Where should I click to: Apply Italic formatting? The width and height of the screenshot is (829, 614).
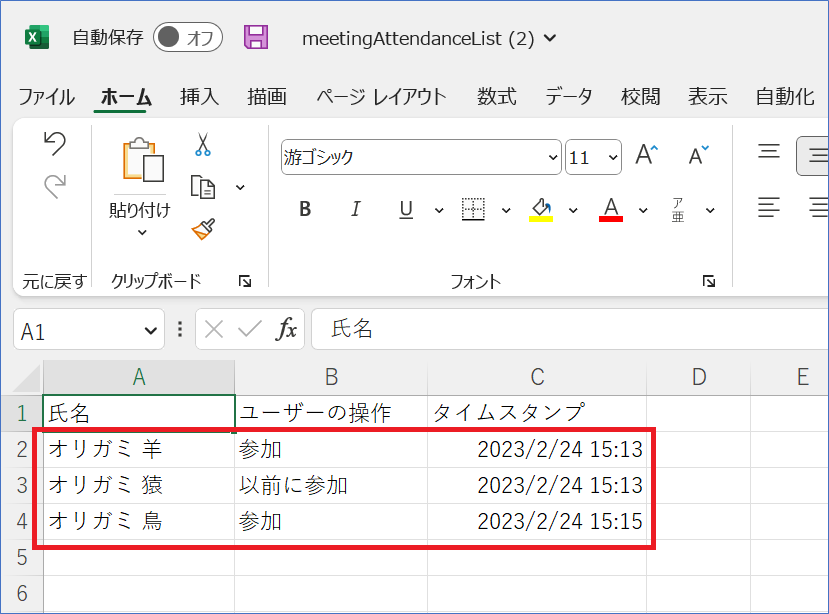click(355, 209)
